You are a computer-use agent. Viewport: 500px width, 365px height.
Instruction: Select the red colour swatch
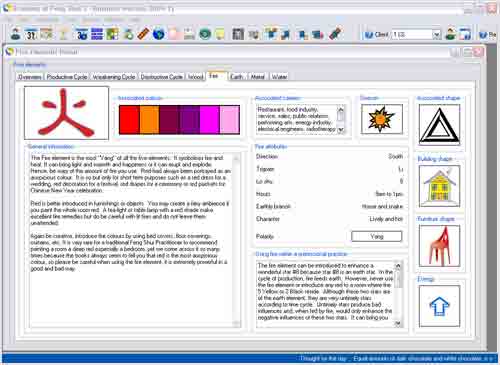pos(129,120)
